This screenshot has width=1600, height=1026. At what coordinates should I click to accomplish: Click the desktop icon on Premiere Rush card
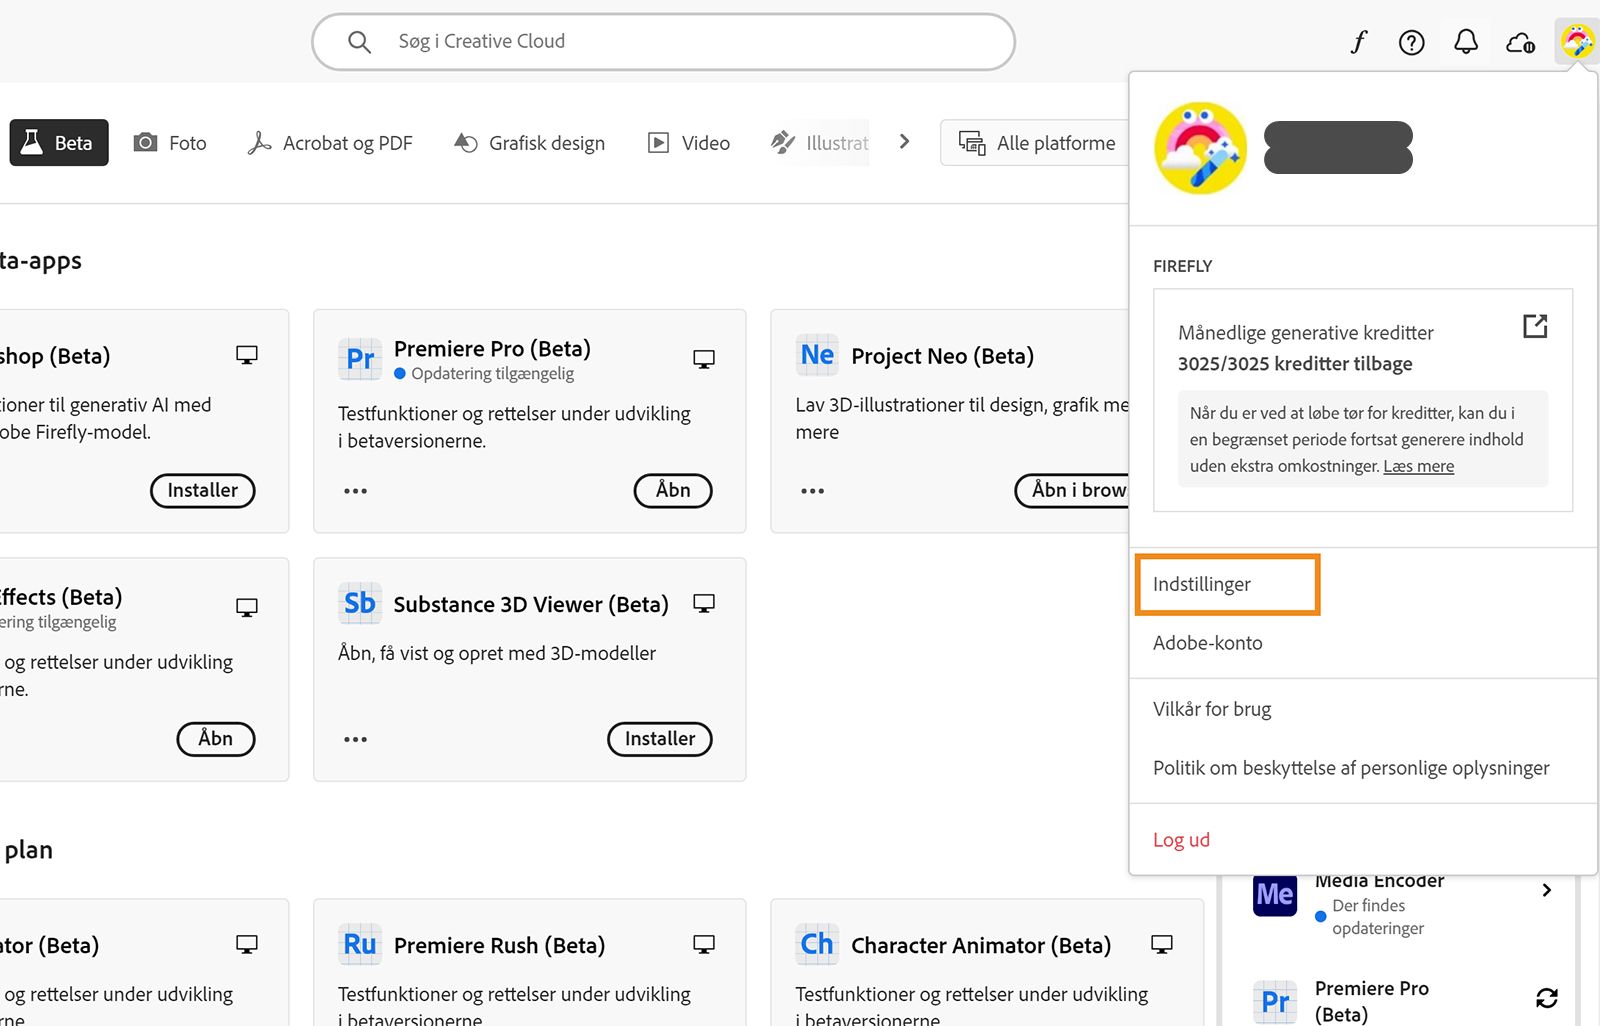coord(704,944)
